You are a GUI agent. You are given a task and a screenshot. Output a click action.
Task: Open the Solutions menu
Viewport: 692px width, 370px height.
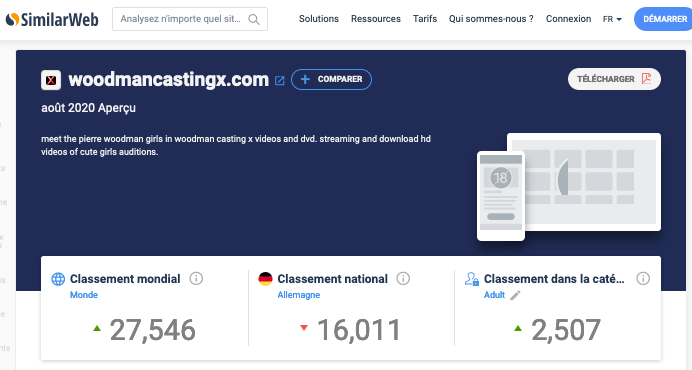click(x=319, y=19)
